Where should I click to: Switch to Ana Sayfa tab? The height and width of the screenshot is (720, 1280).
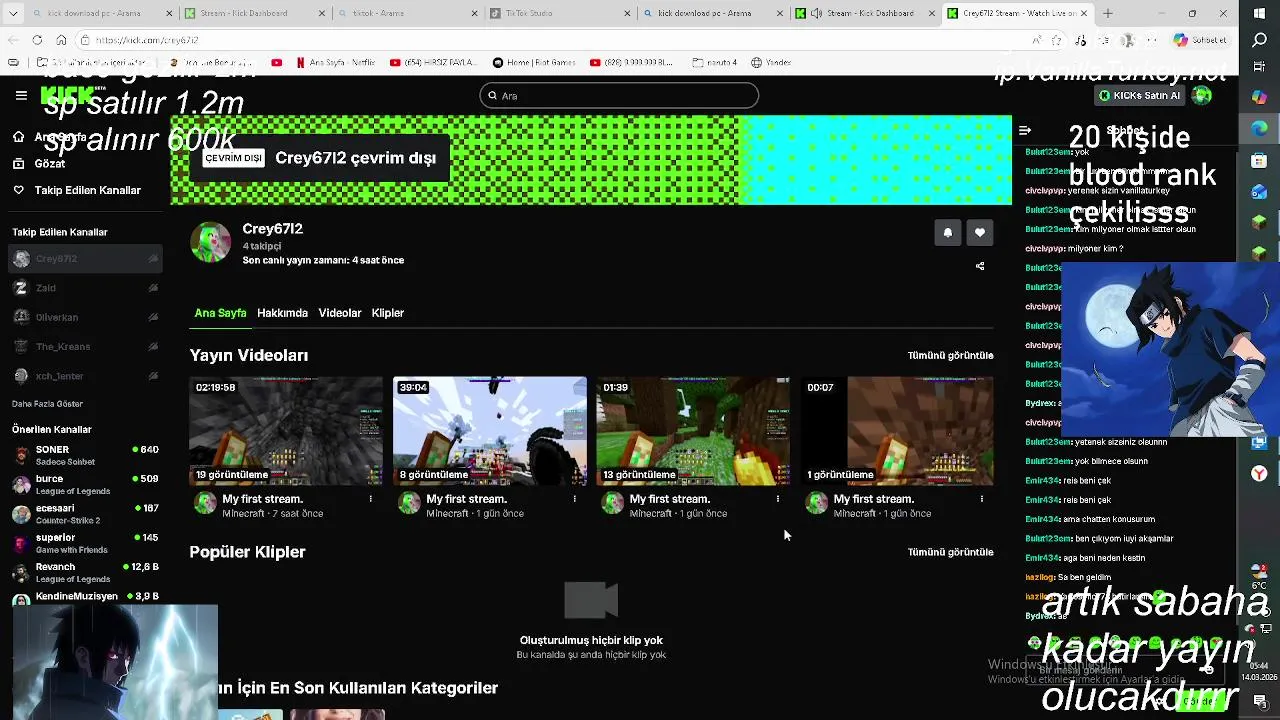[220, 313]
